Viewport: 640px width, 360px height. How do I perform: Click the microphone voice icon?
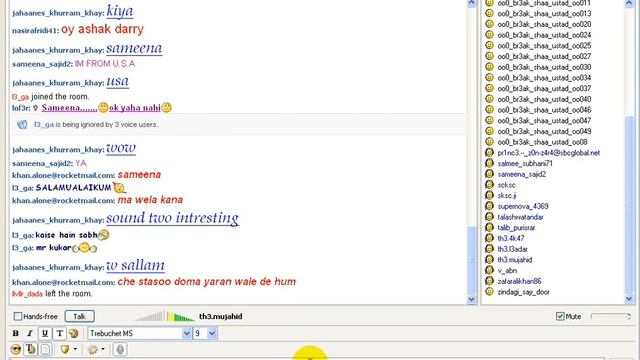click(x=120, y=349)
